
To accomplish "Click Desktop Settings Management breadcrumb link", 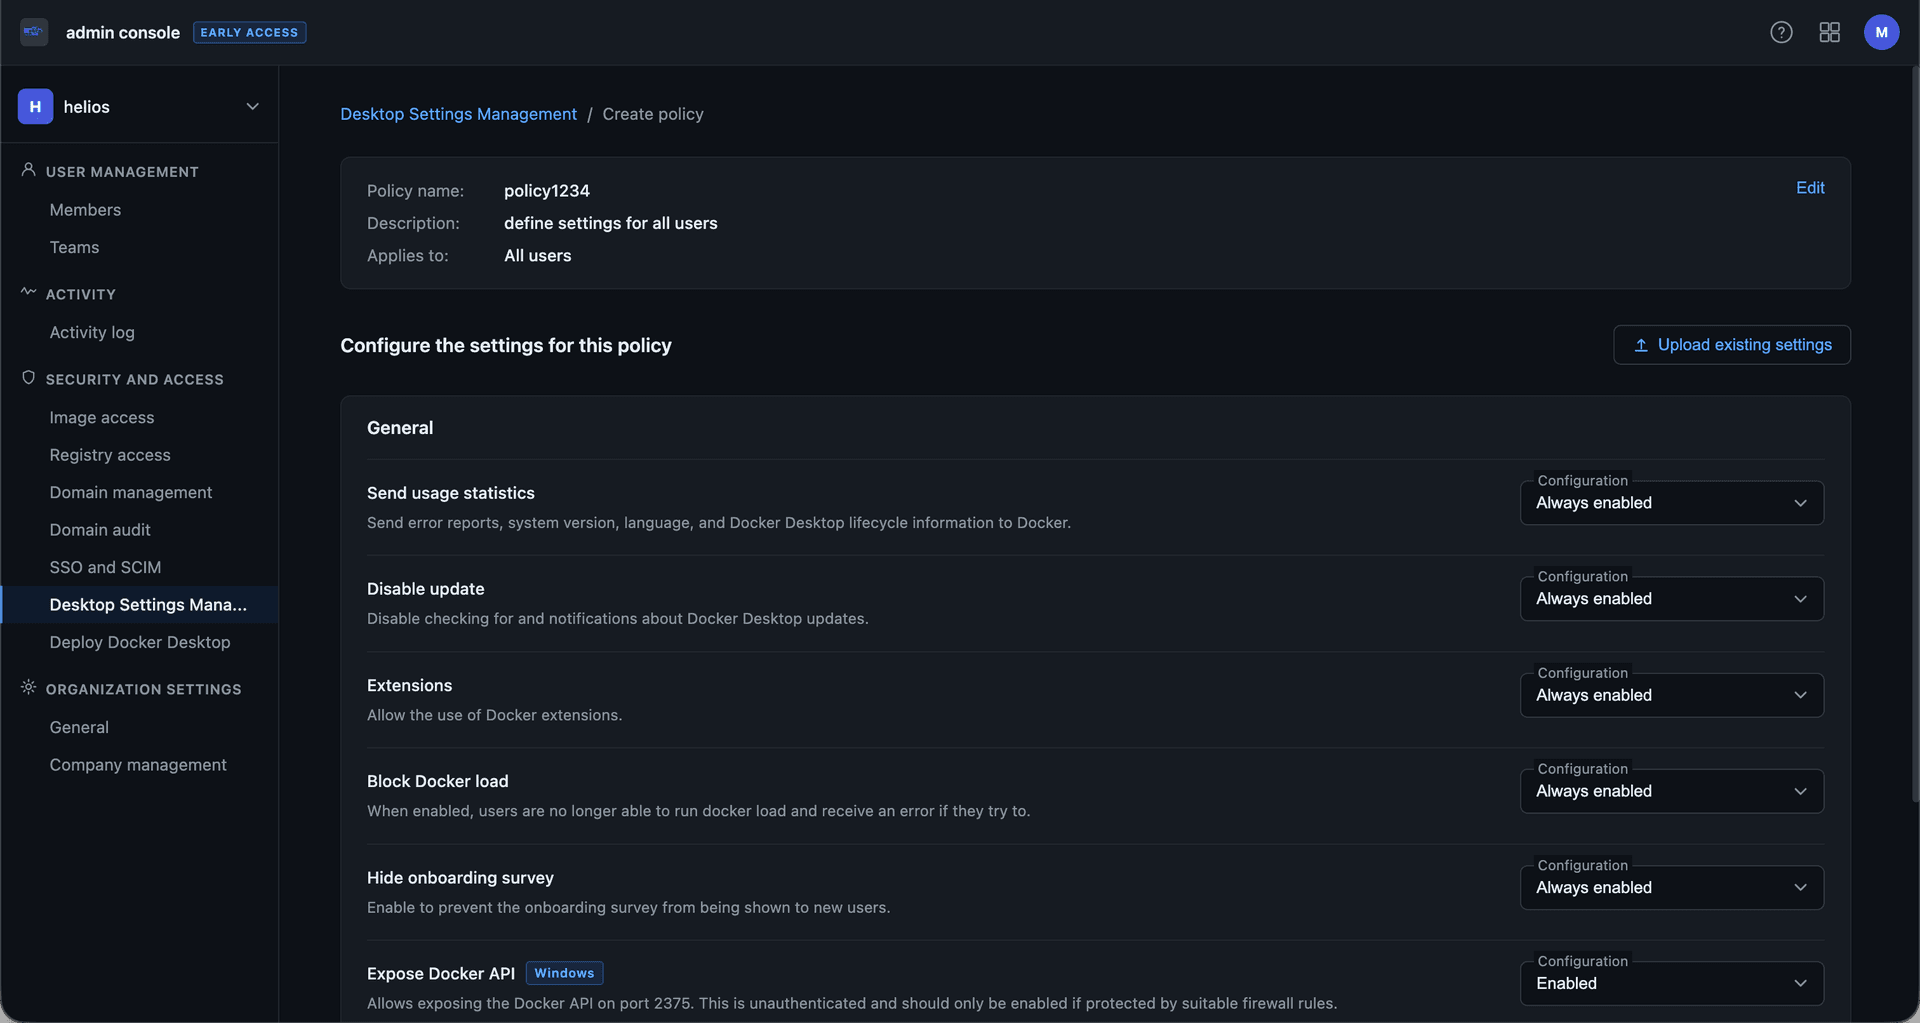I will 458,114.
